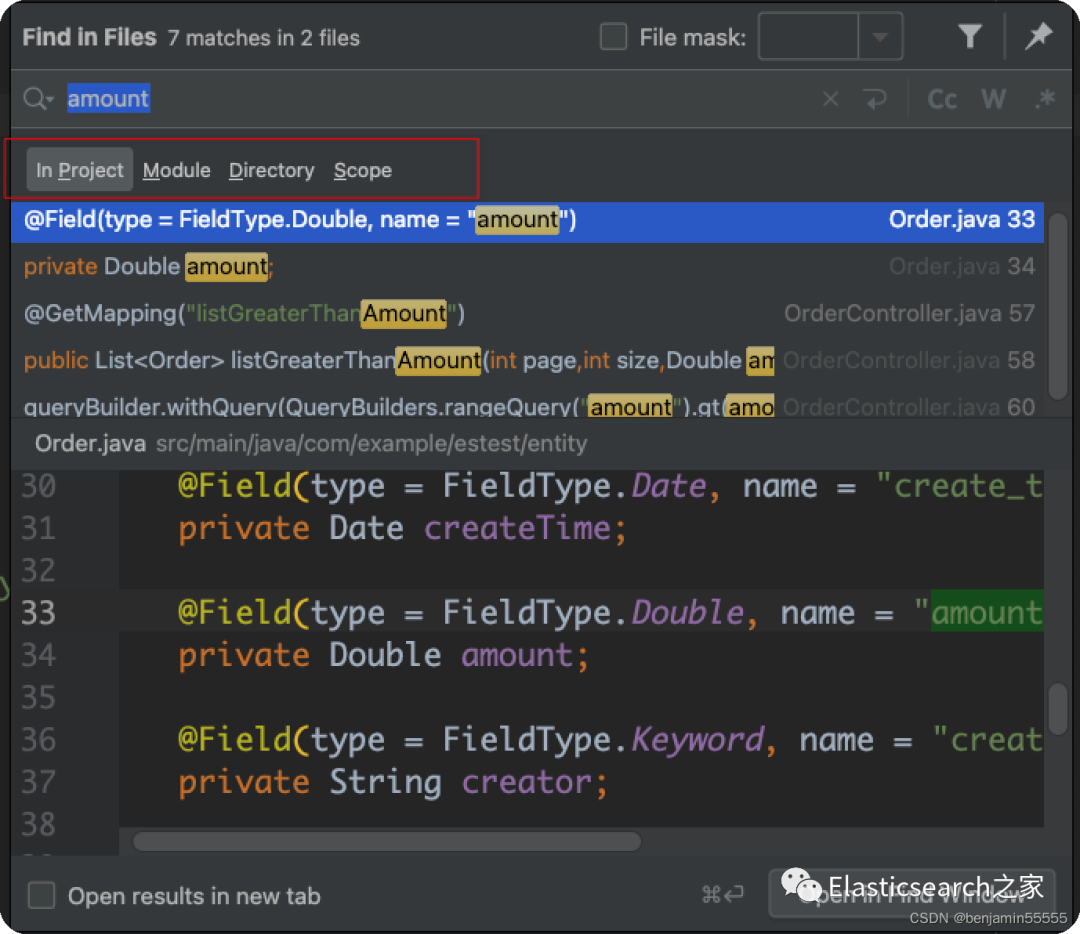1080x934 pixels.
Task: Toggle Regex (.*) option
Action: pos(1045,99)
